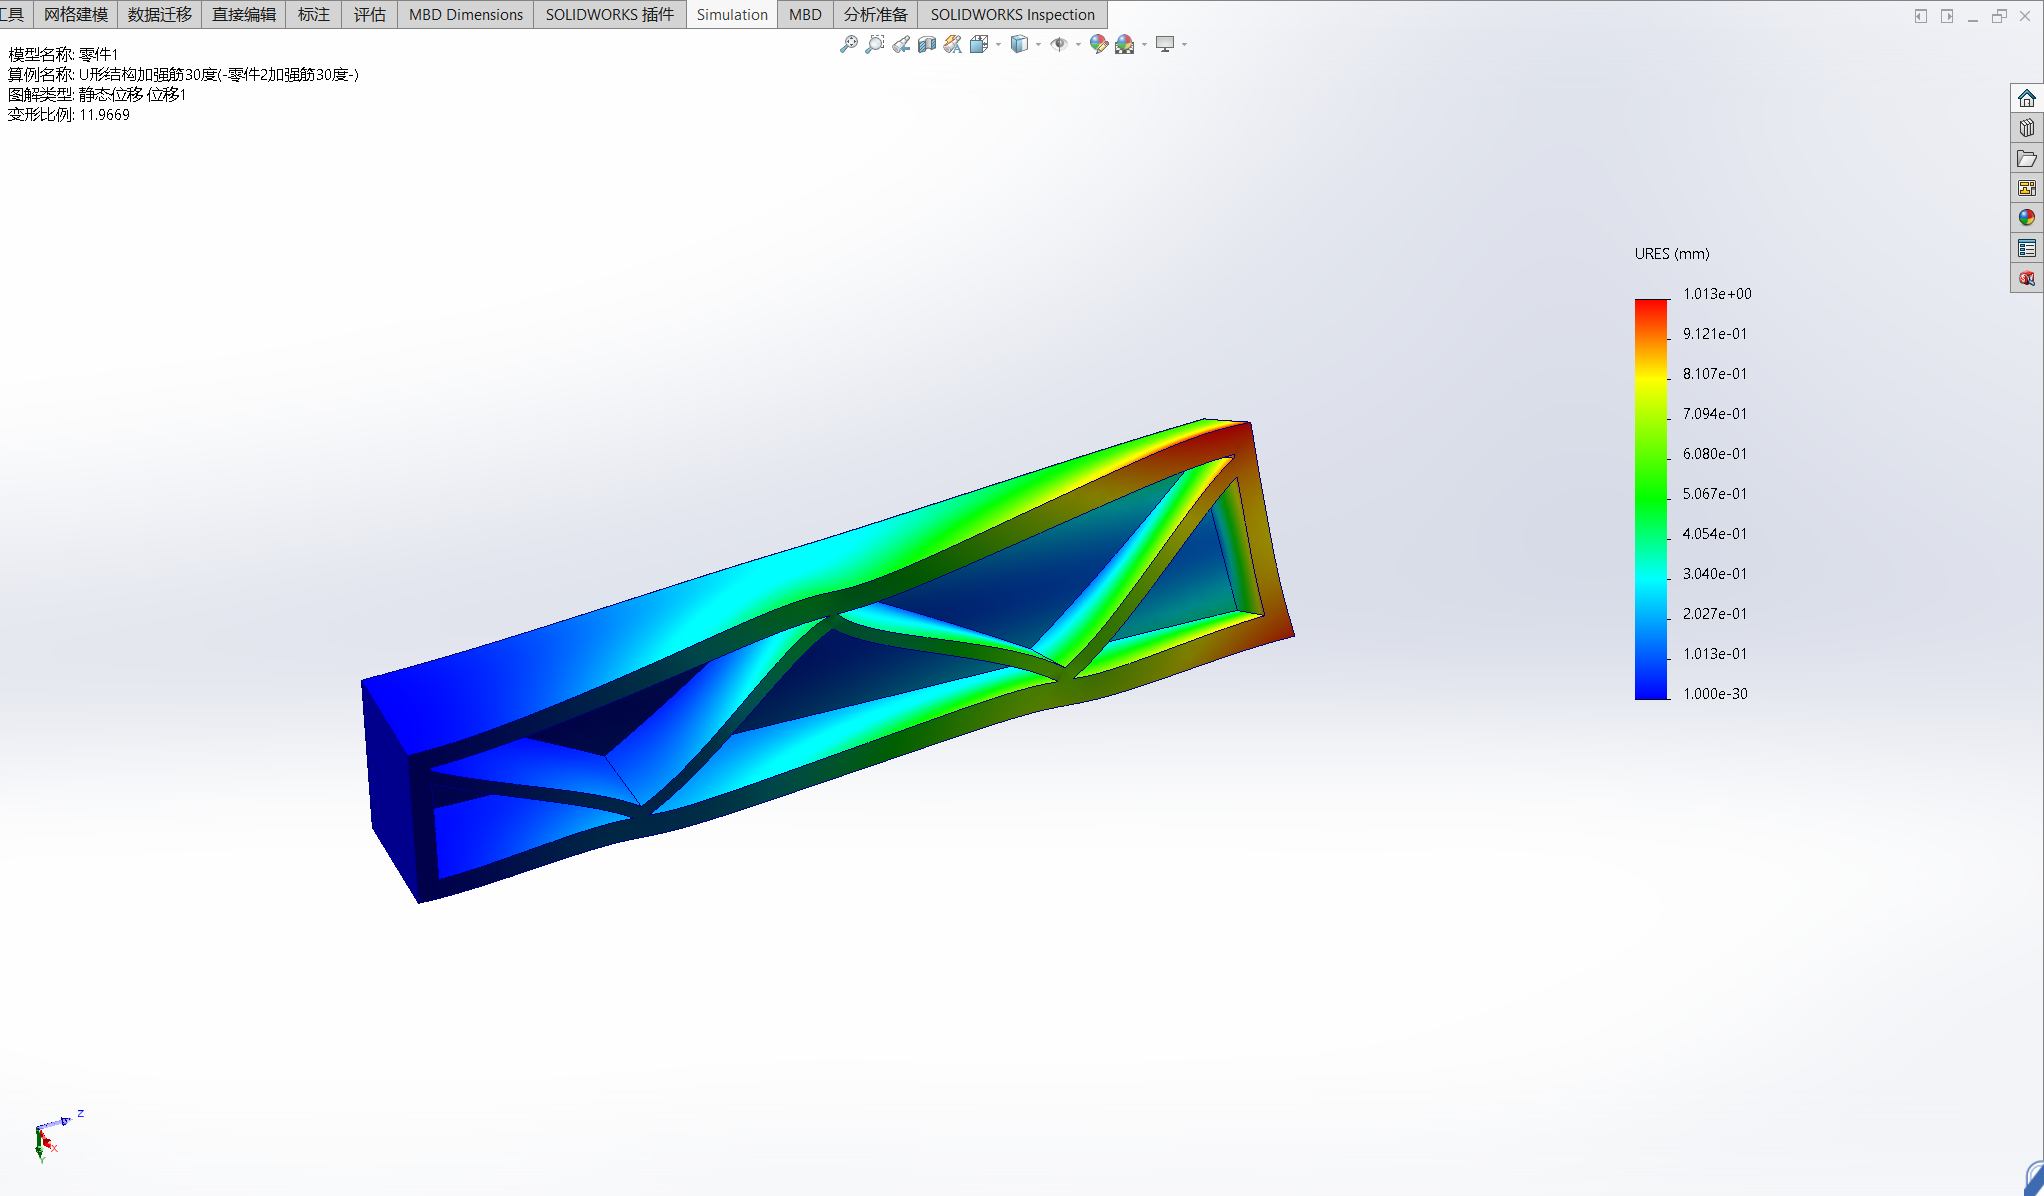Expand the Hide/Show Items eye dropdown arrow

click(x=1077, y=44)
